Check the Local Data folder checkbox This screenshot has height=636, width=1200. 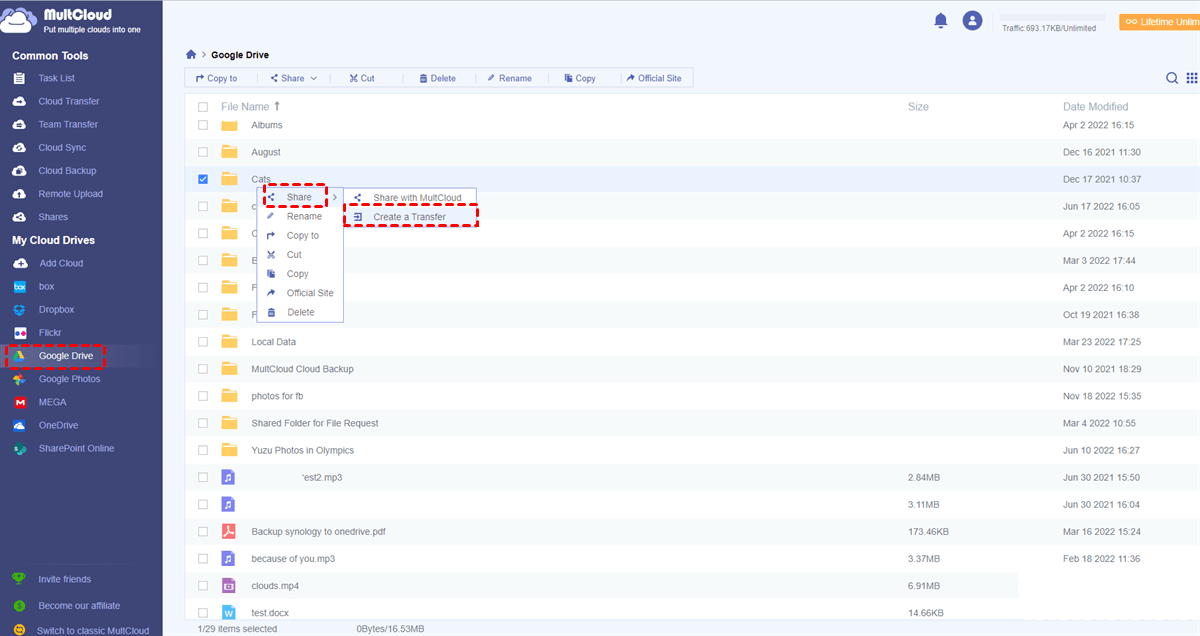coord(203,342)
